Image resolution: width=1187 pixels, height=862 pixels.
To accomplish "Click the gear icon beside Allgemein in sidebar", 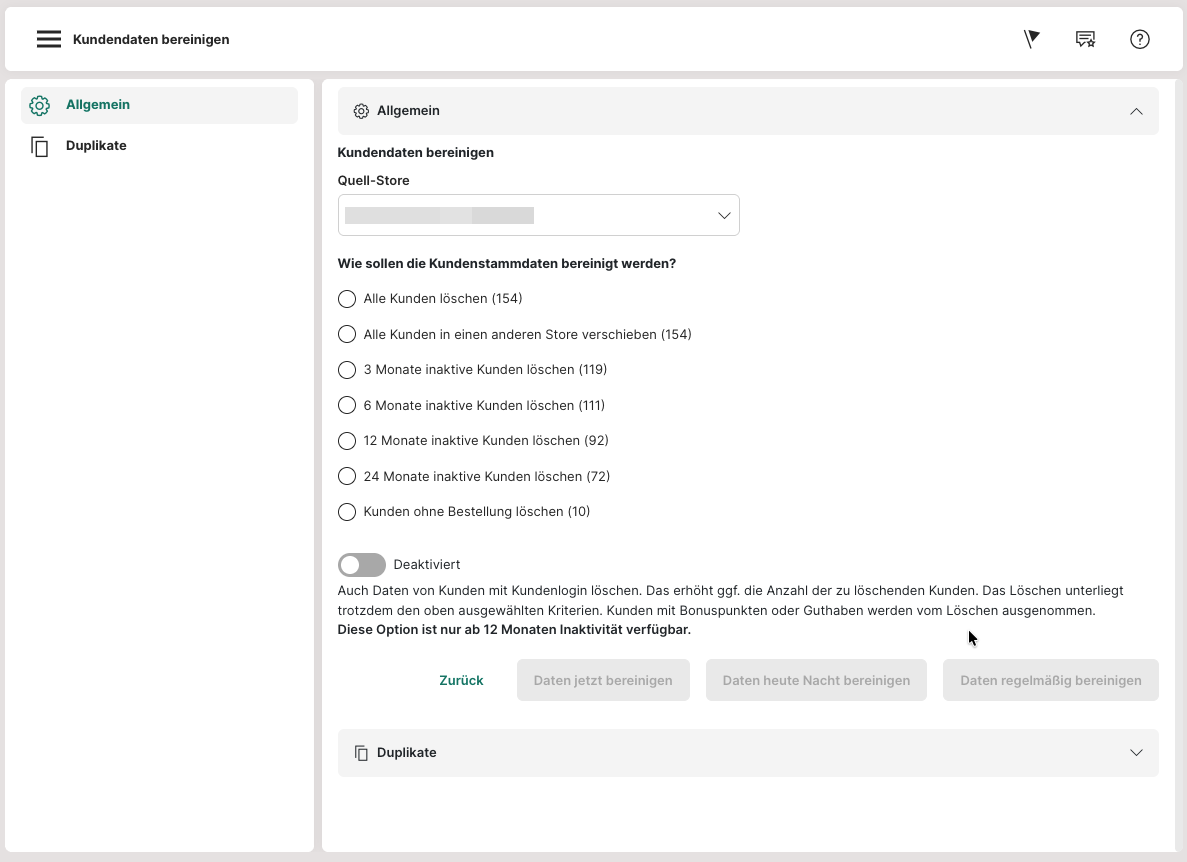I will point(40,105).
